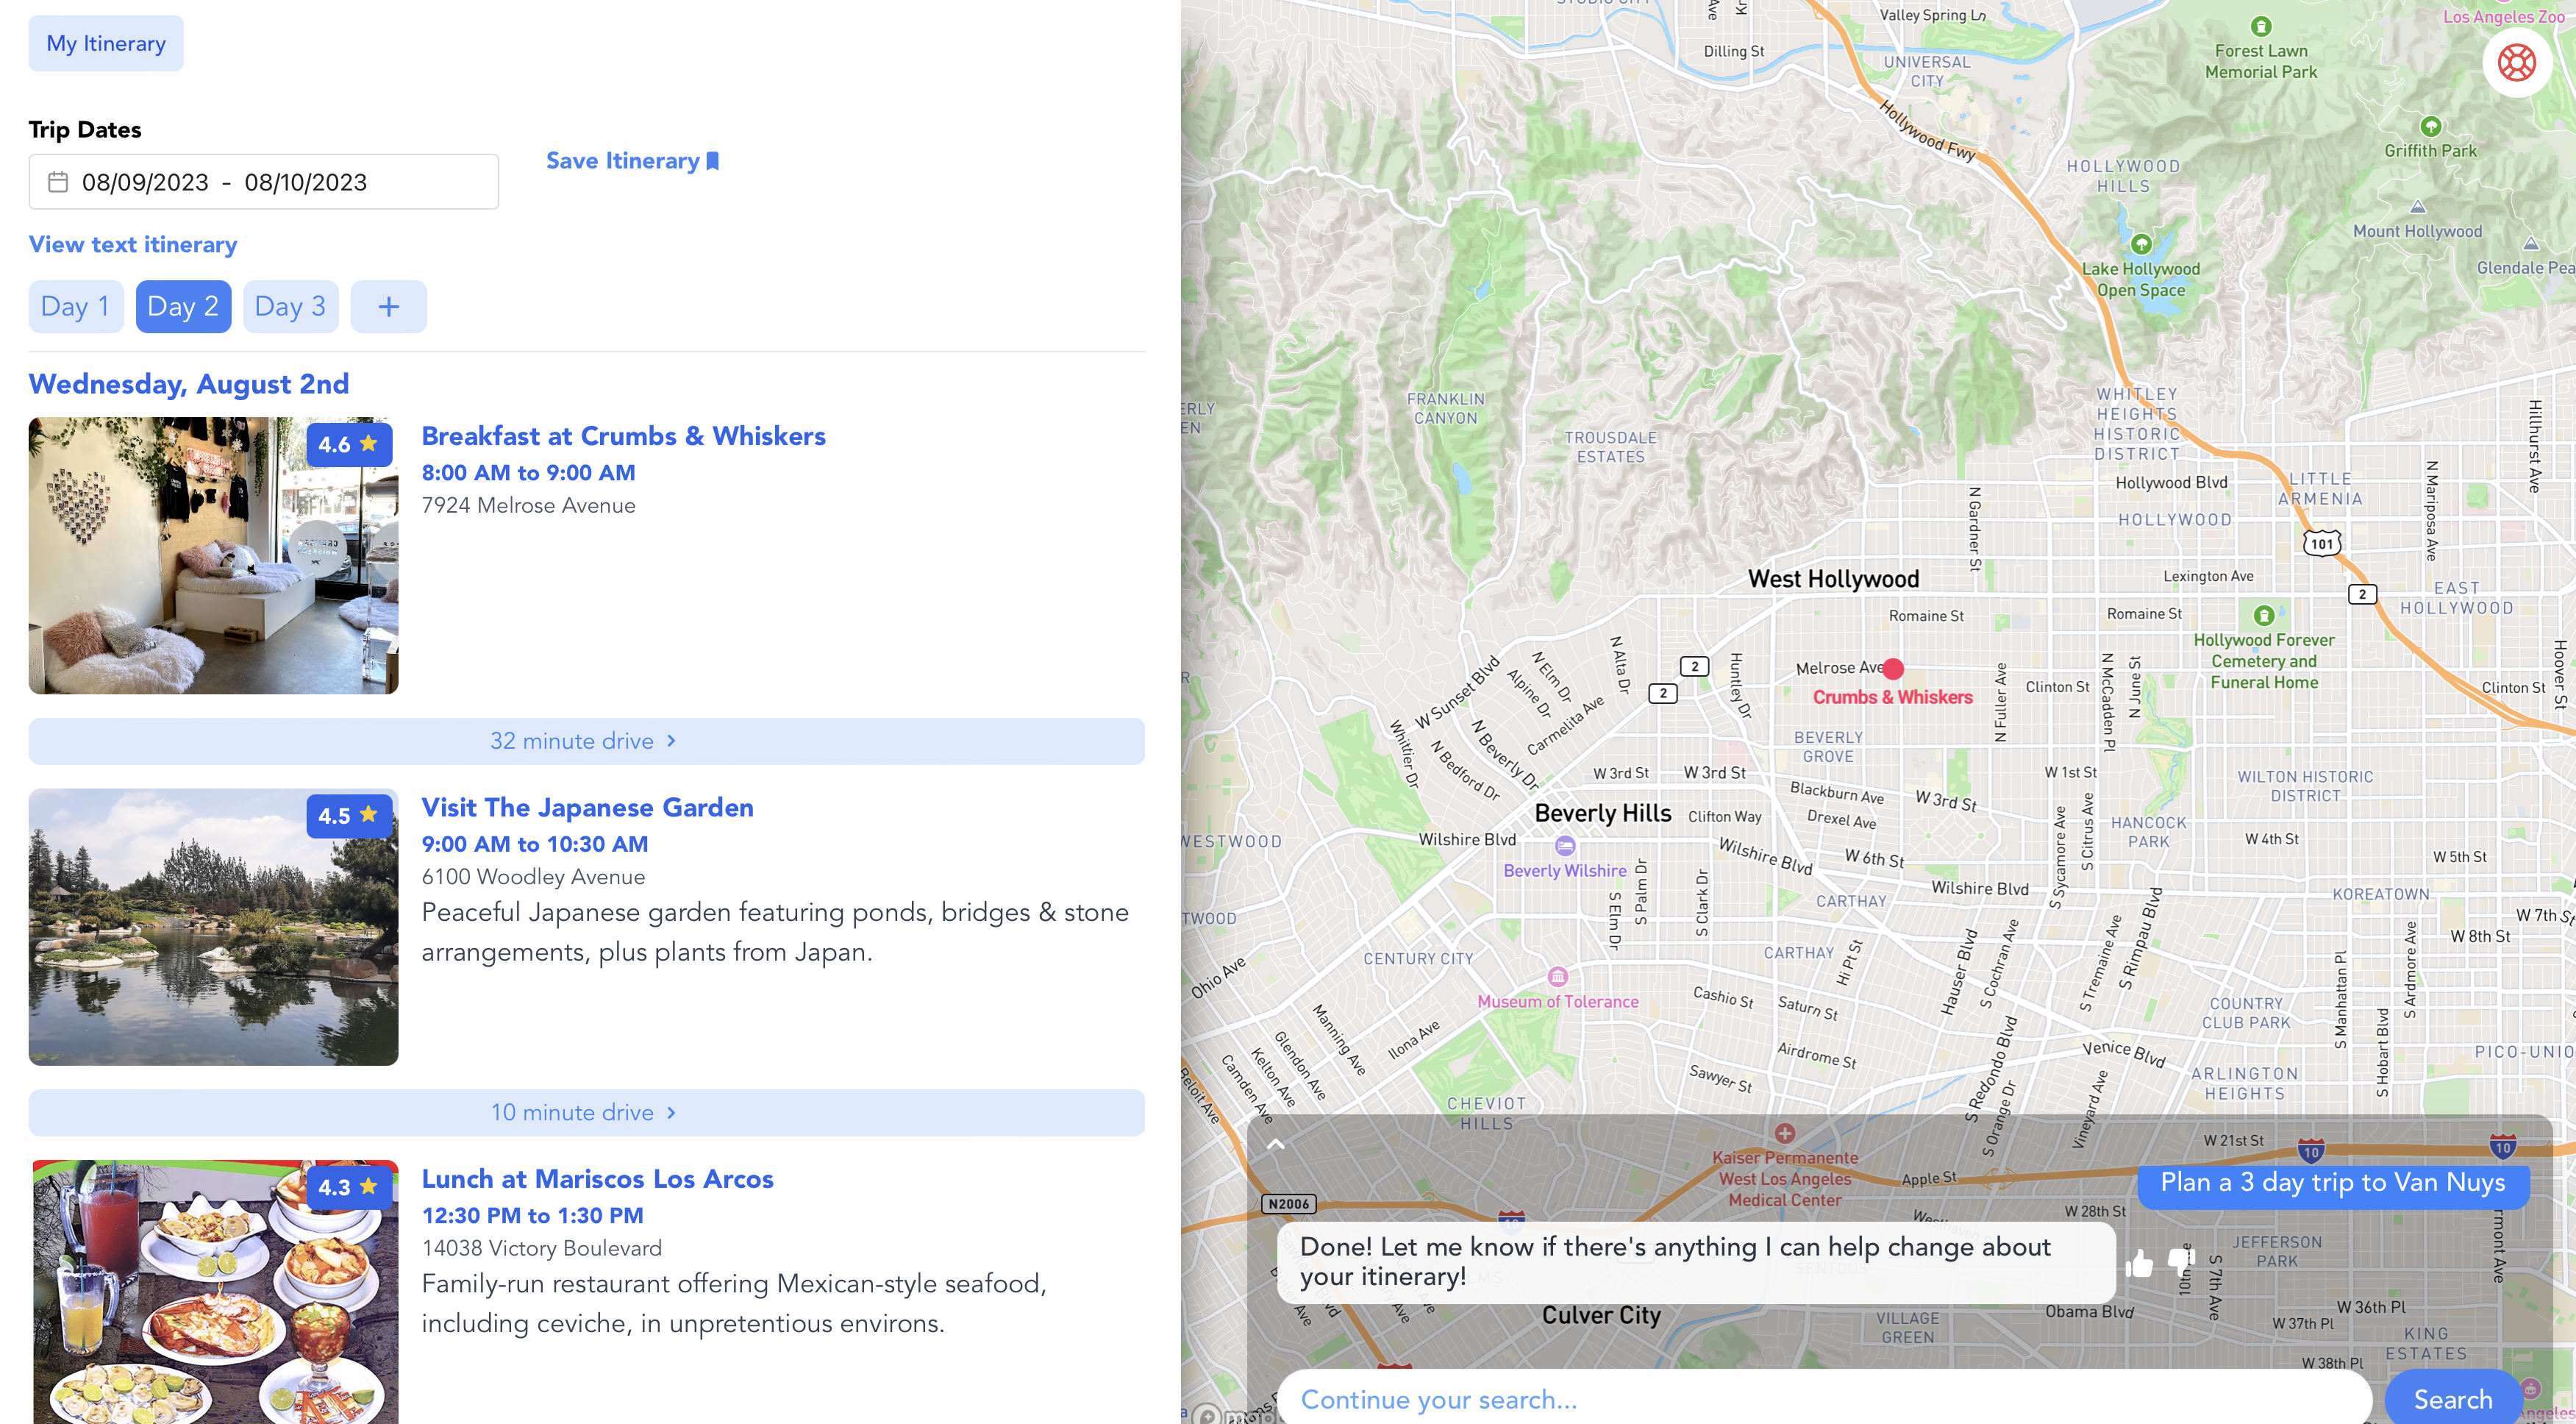Switch to the Day 3 tab
Image resolution: width=2576 pixels, height=1424 pixels.
click(x=290, y=306)
